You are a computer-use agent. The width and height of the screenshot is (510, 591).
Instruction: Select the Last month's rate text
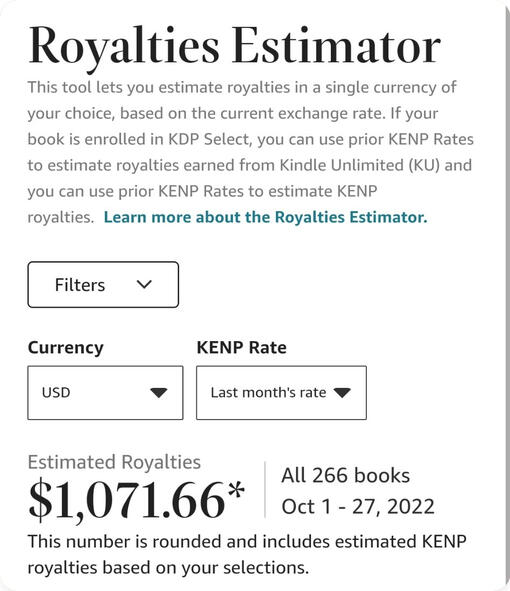pyautogui.click(x=268, y=393)
